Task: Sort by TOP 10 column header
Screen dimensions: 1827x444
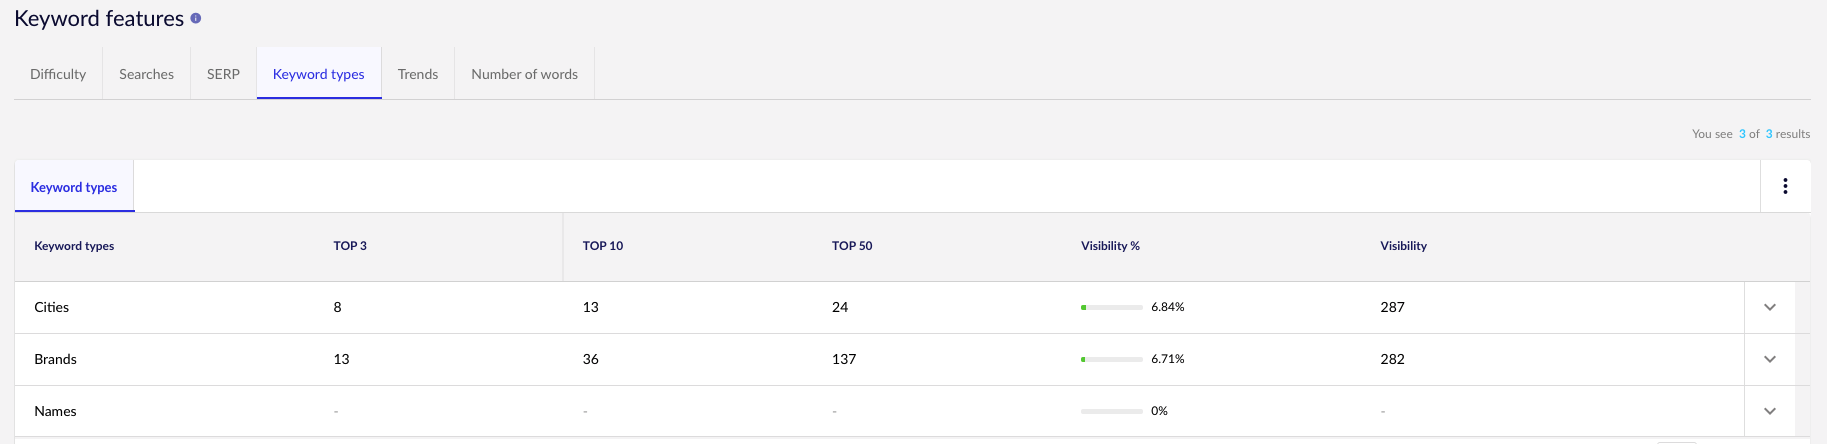Action: coord(603,246)
